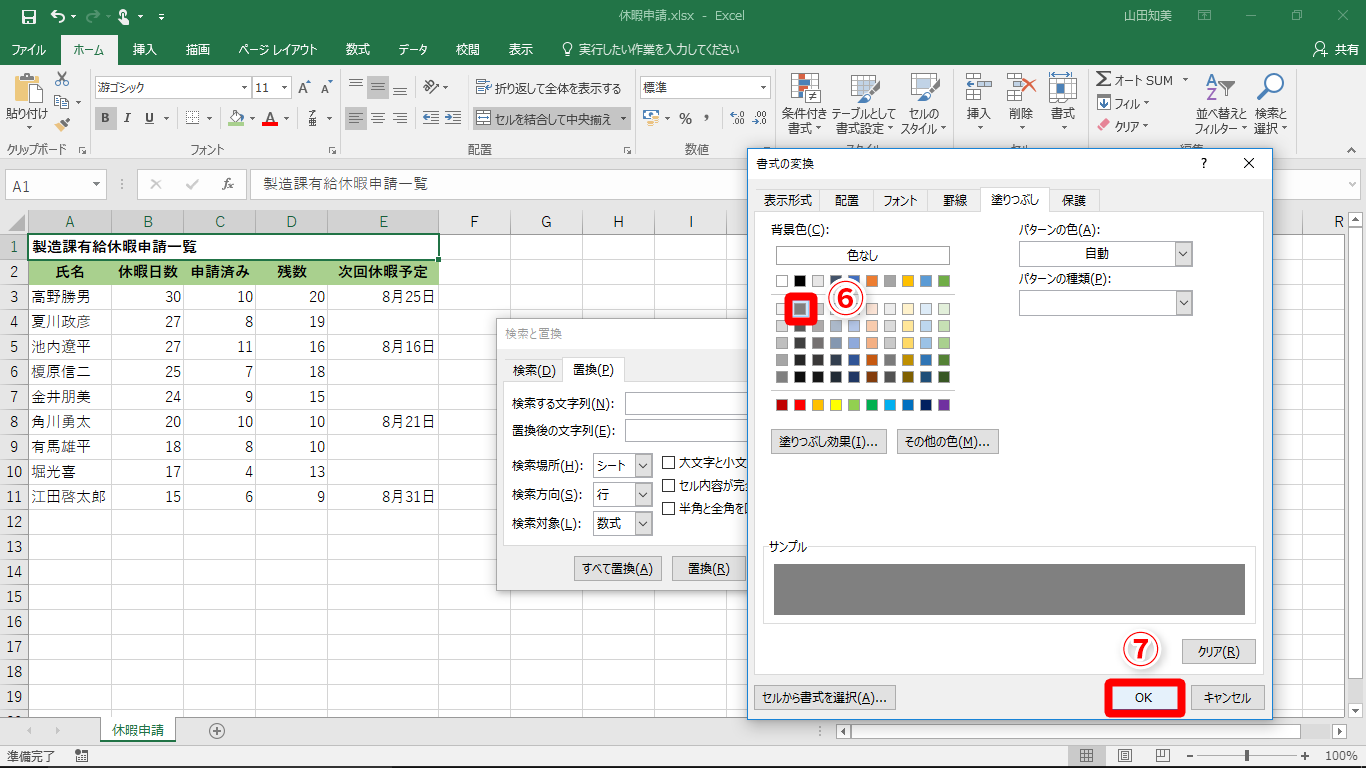
Task: Click the OK button in 書式の変換 dialog
Action: click(x=1144, y=698)
